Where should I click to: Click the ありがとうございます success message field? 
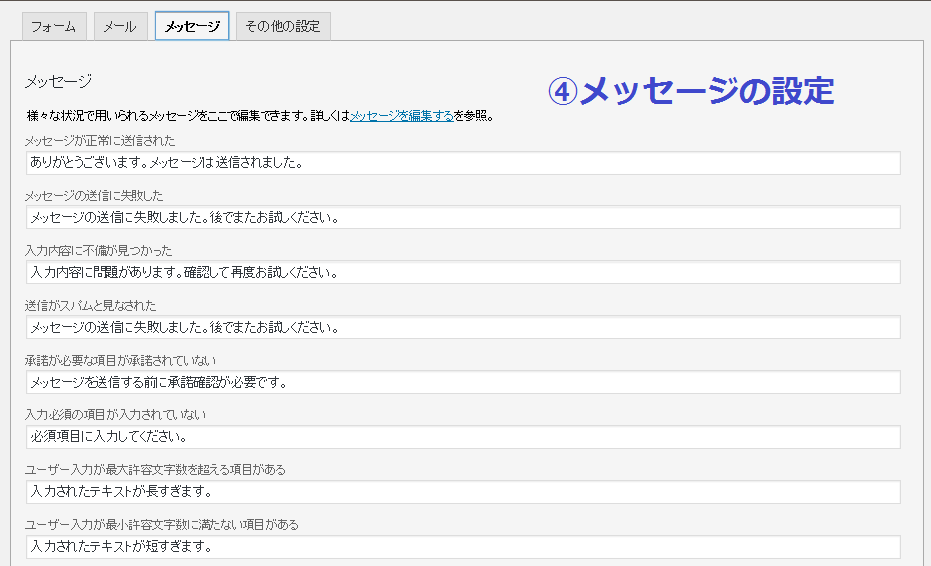tap(462, 163)
